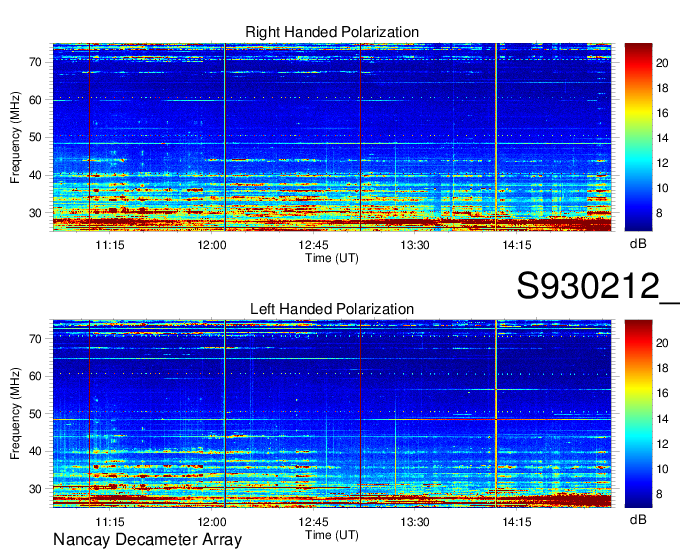The height and width of the screenshot is (552, 680).
Task: Click the dB unit label of upper scale
Action: coord(638,244)
